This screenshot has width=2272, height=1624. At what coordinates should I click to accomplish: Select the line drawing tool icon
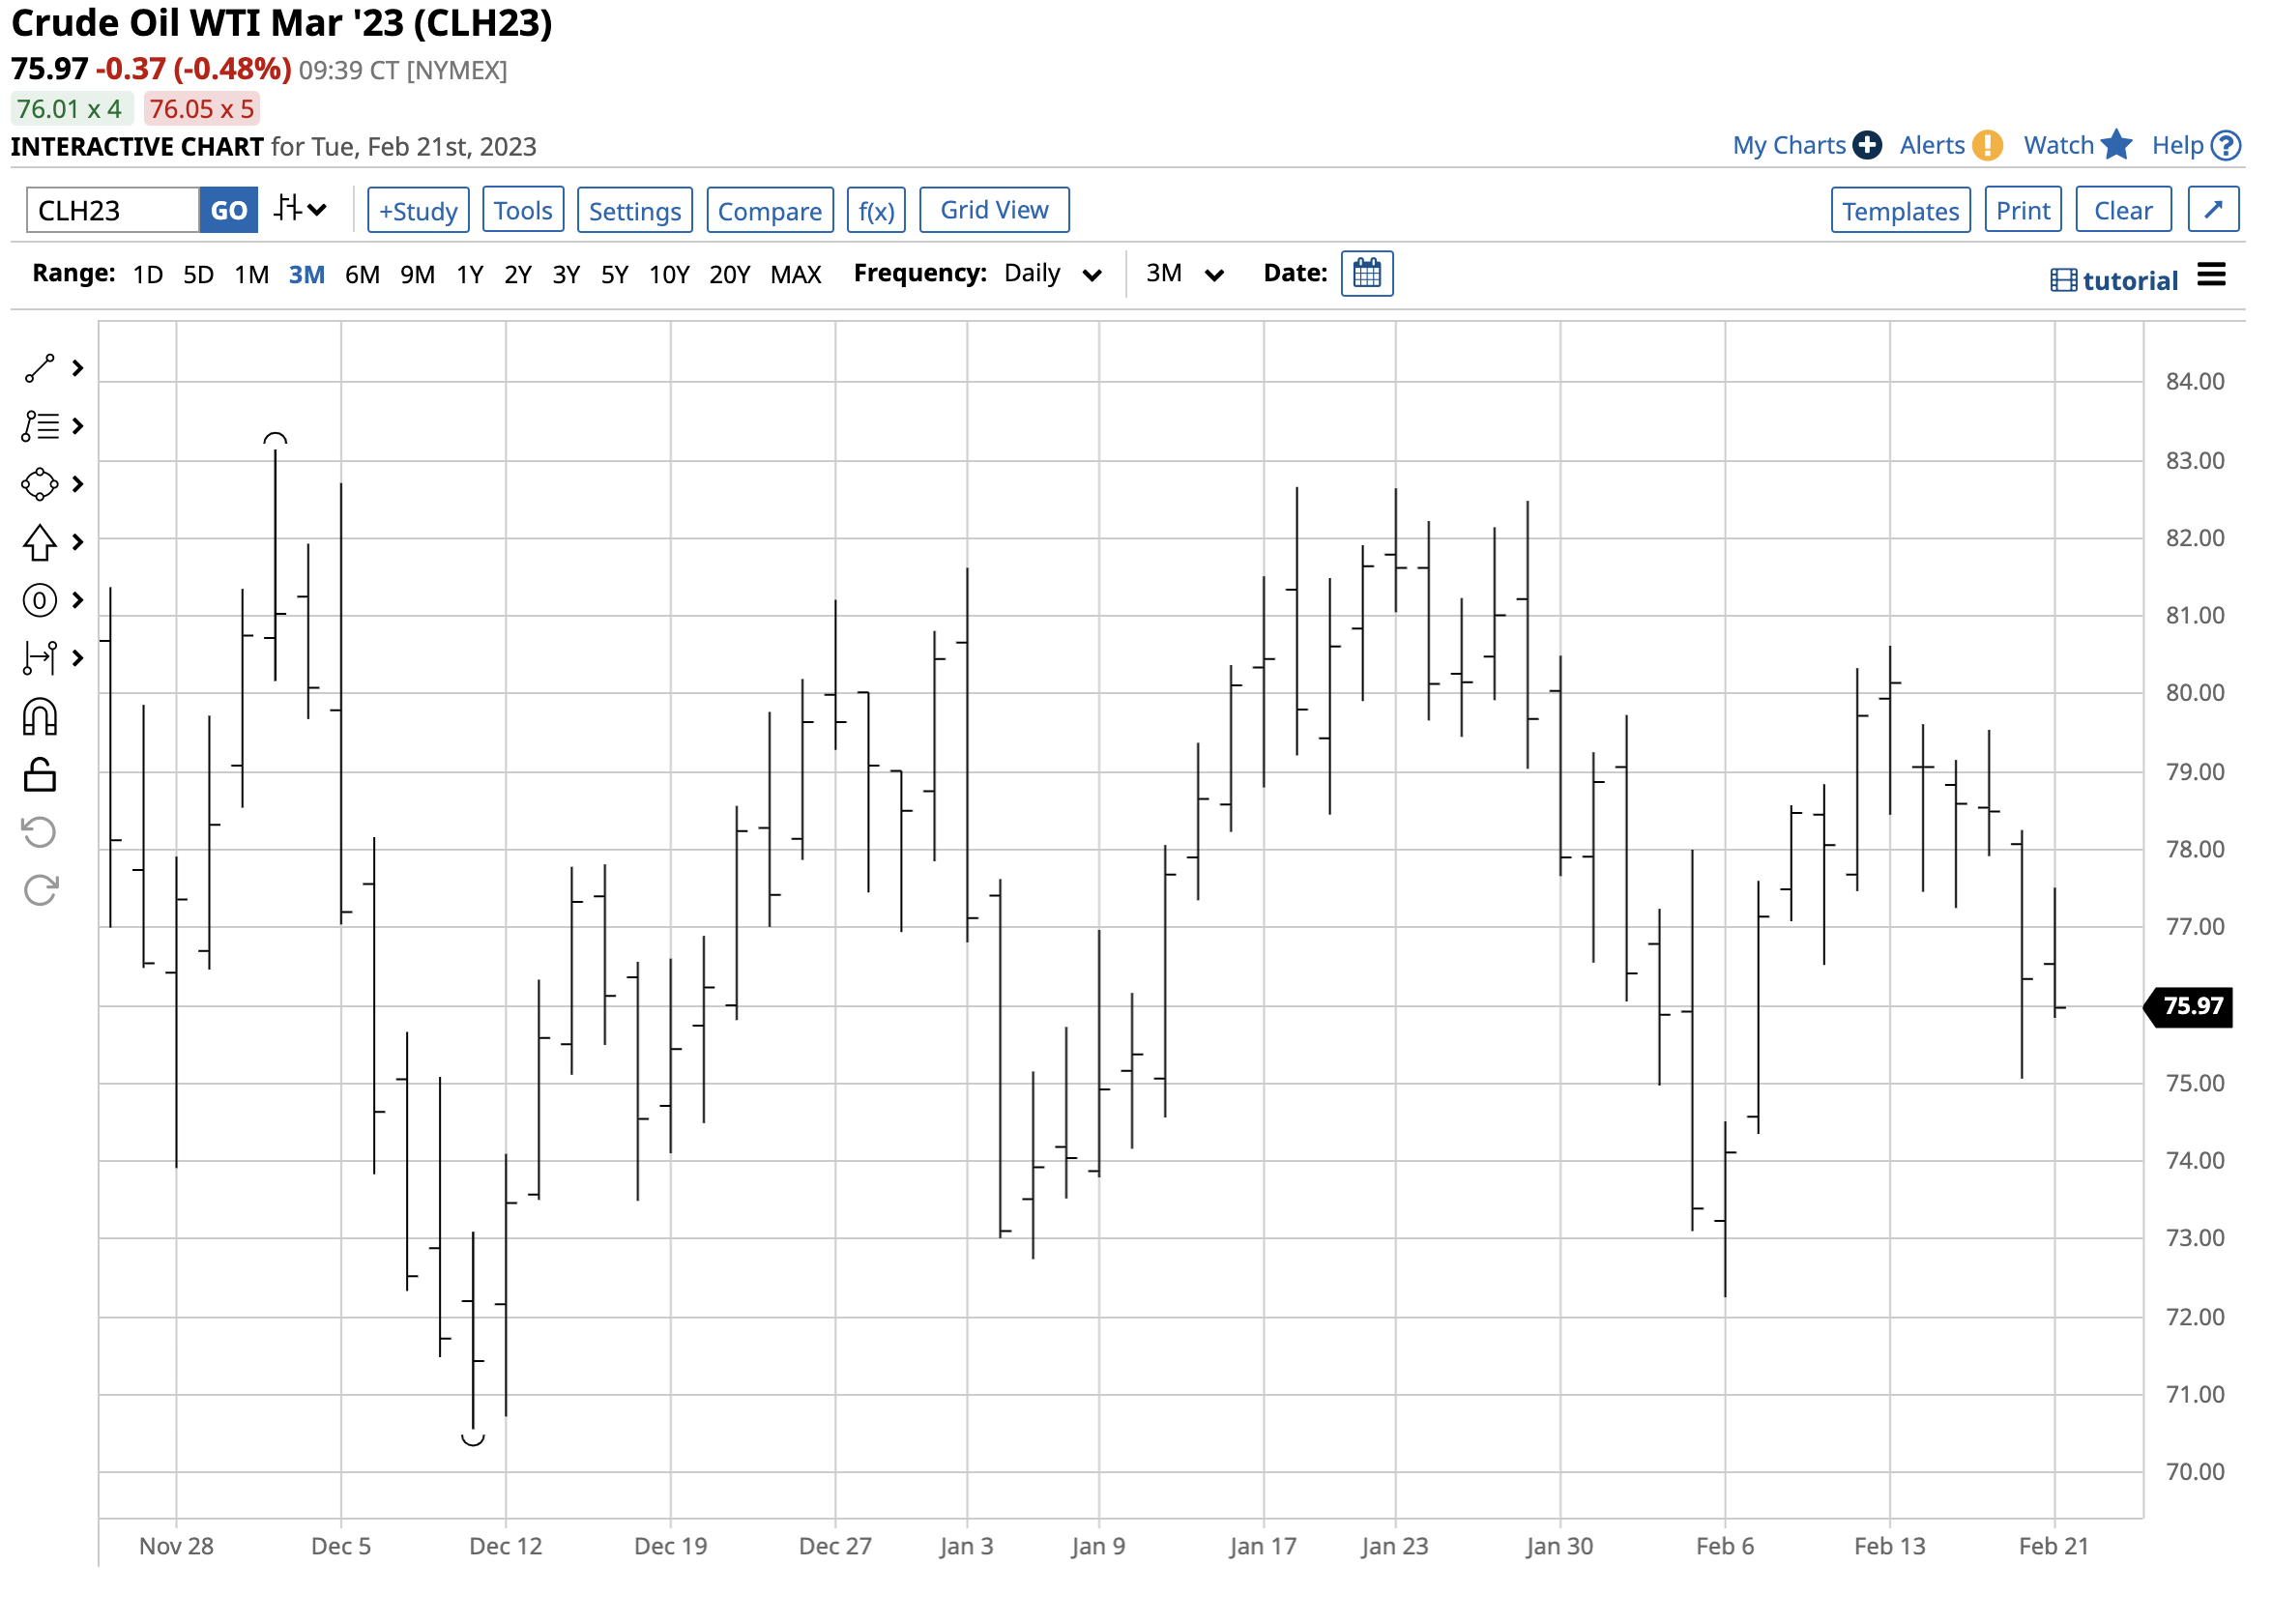(39, 369)
